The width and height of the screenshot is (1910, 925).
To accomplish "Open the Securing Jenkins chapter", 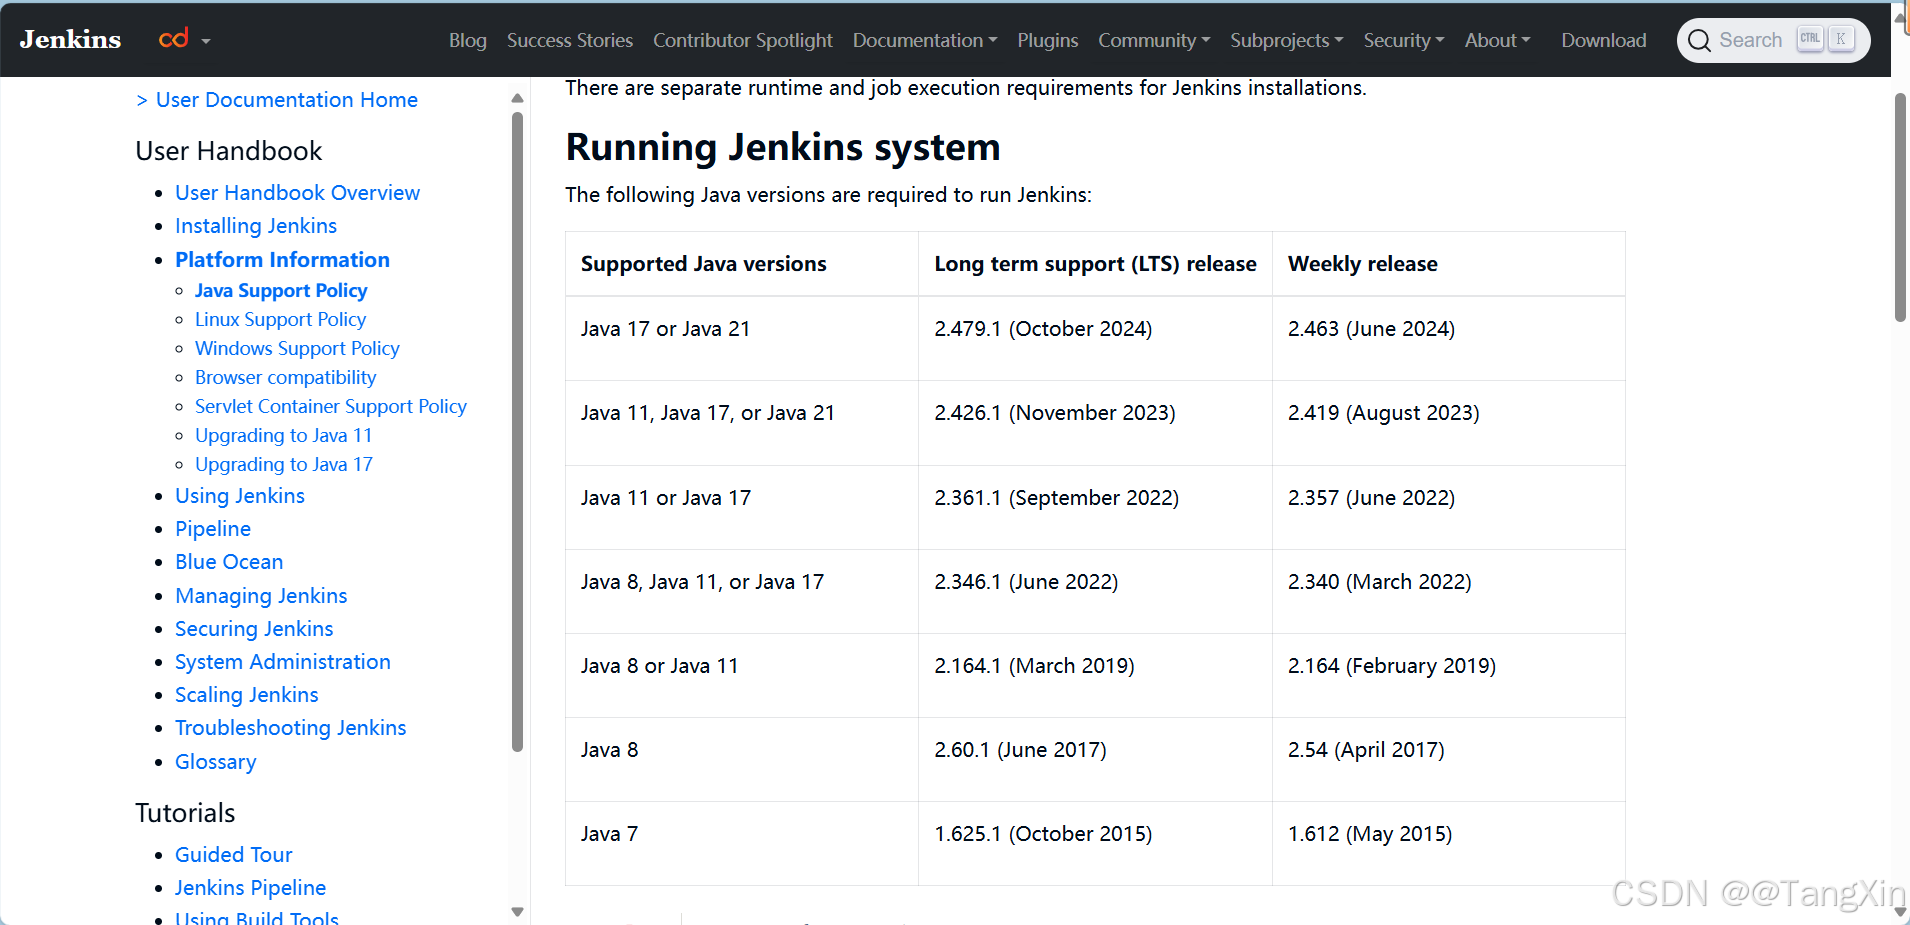I will [x=254, y=629].
